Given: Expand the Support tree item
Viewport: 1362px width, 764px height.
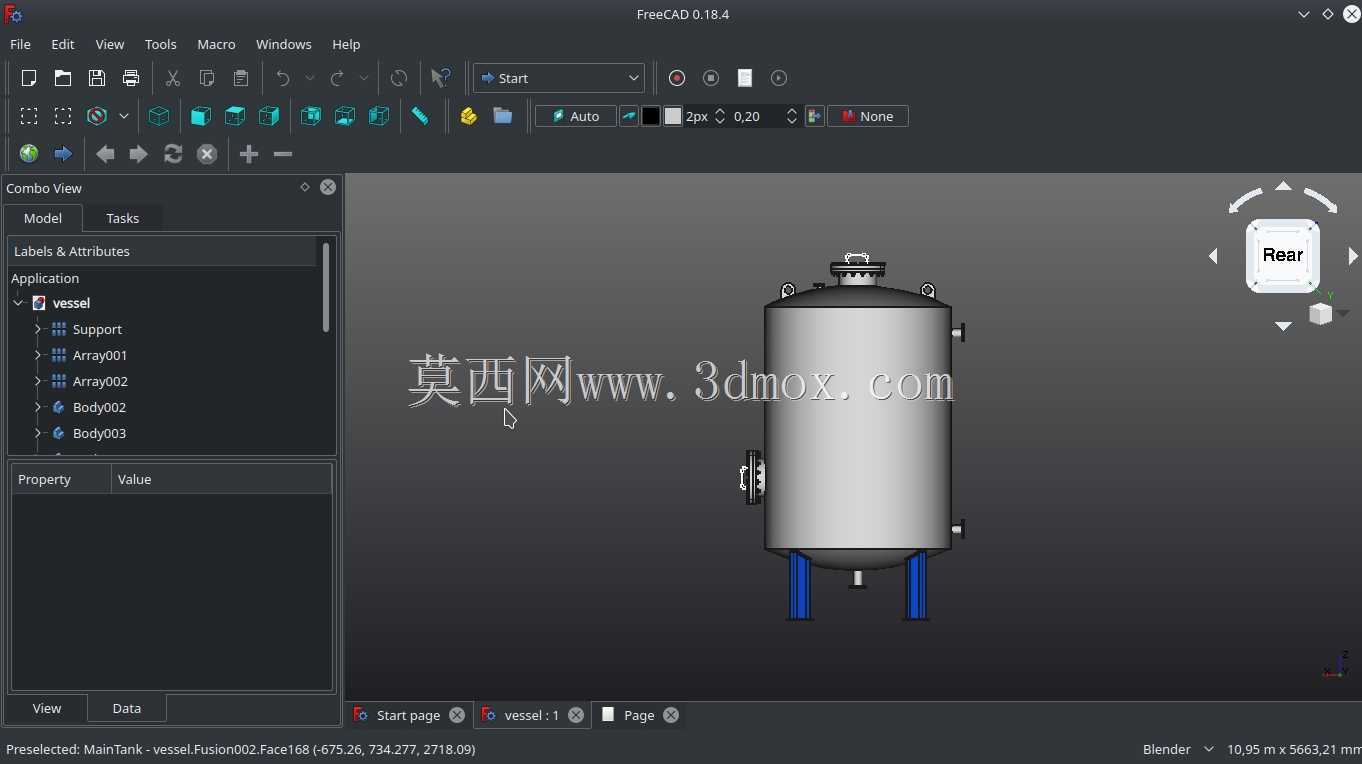Looking at the screenshot, I should 38,329.
